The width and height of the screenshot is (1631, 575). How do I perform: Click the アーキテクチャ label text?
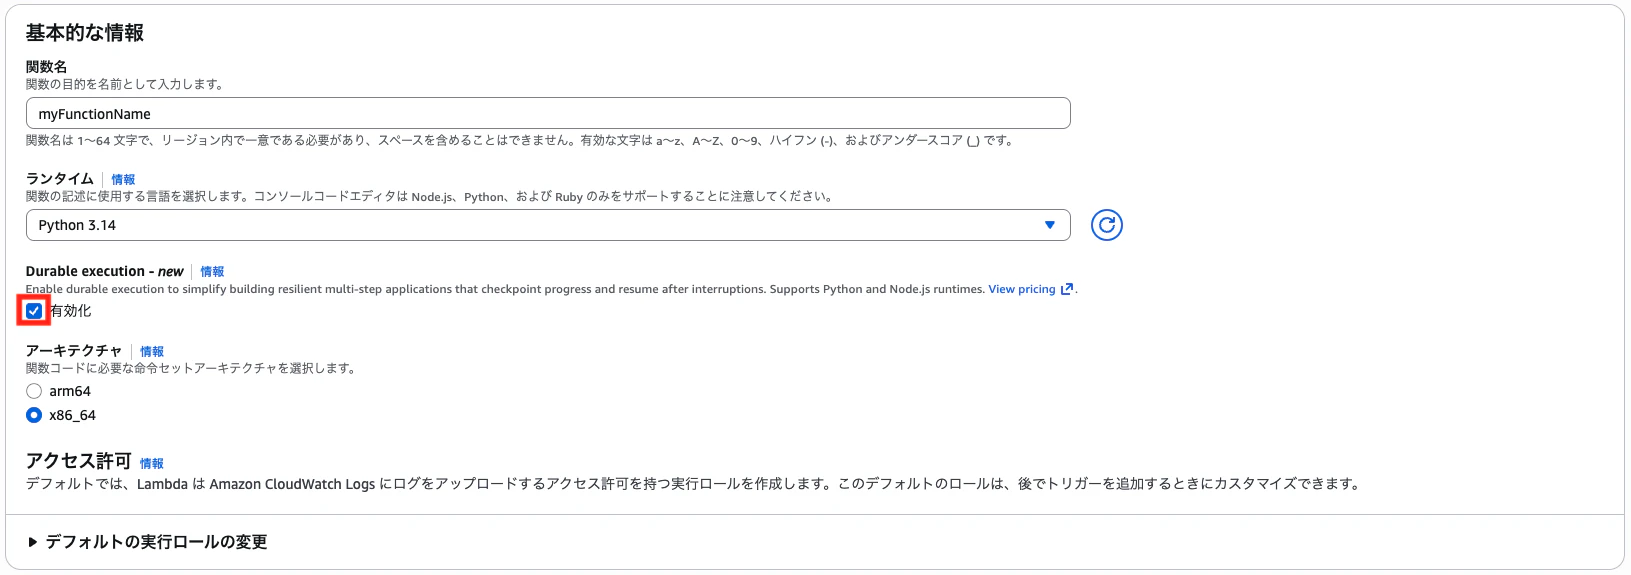click(74, 351)
